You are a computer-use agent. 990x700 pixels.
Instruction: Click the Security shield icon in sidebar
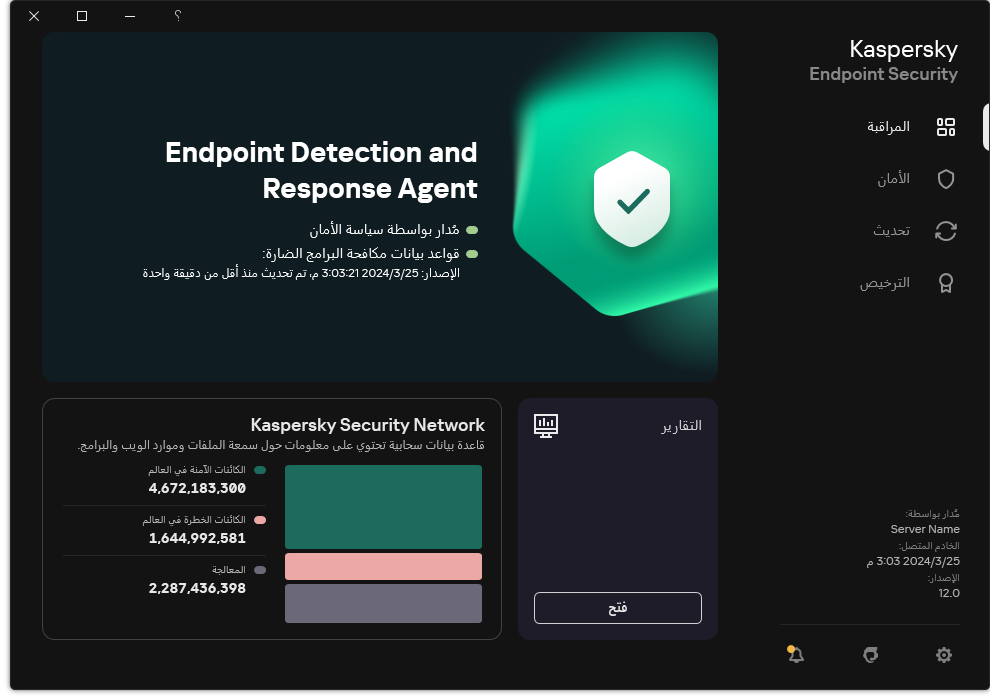click(x=945, y=179)
